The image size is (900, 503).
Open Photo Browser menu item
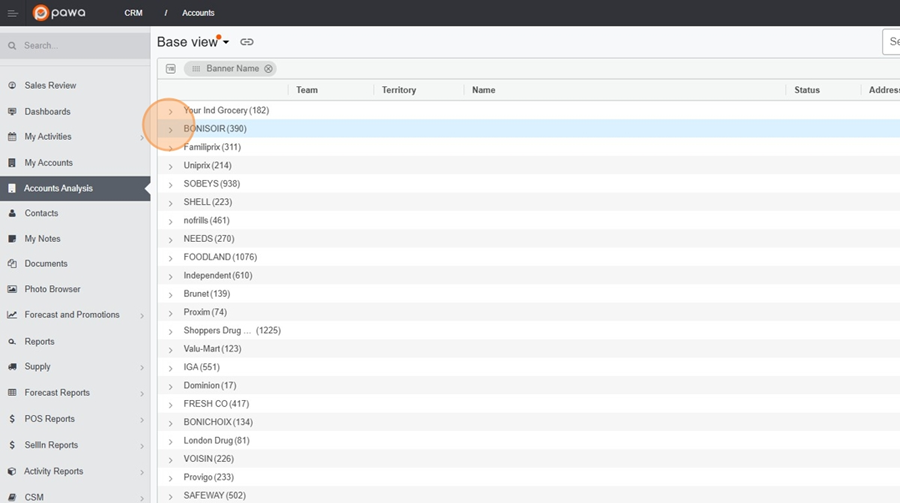[75, 289]
